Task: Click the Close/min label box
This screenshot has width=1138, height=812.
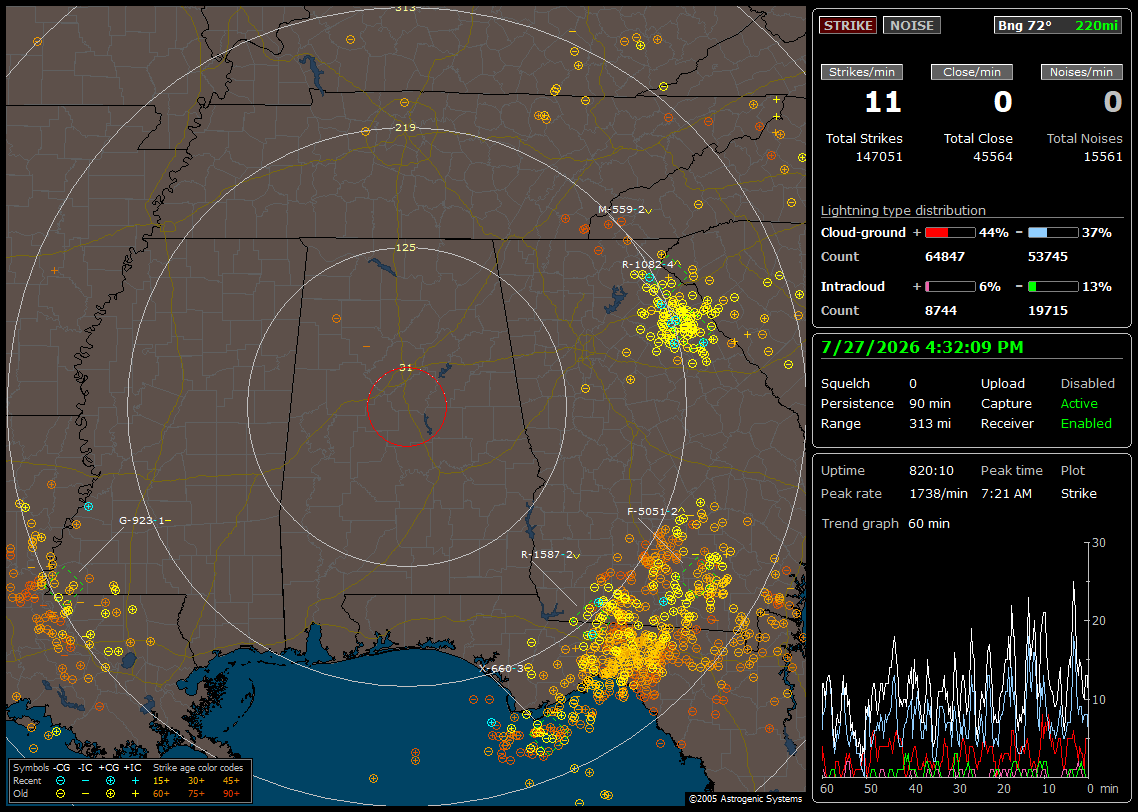Action: coord(972,72)
